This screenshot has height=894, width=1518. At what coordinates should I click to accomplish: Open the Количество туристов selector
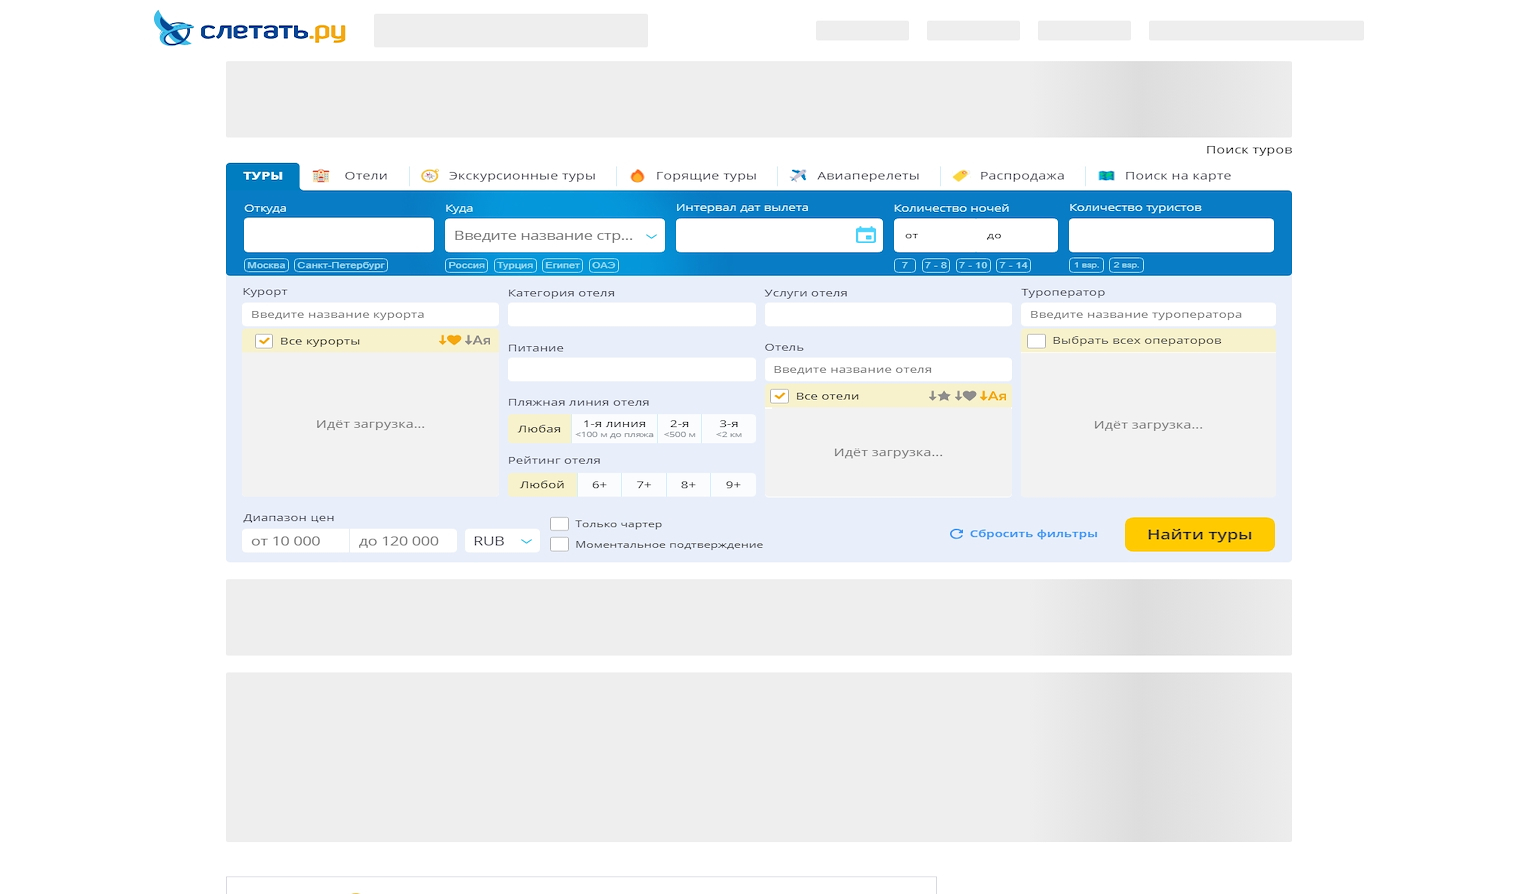[x=1171, y=235]
